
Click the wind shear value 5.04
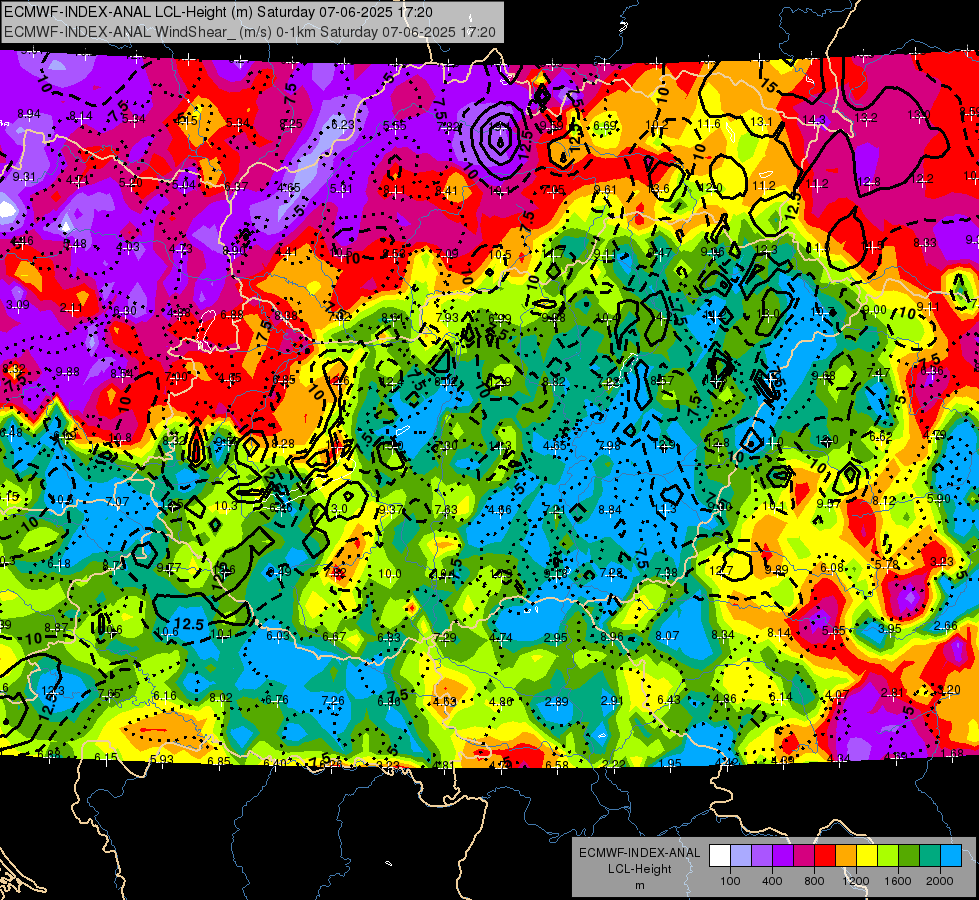pos(184,184)
